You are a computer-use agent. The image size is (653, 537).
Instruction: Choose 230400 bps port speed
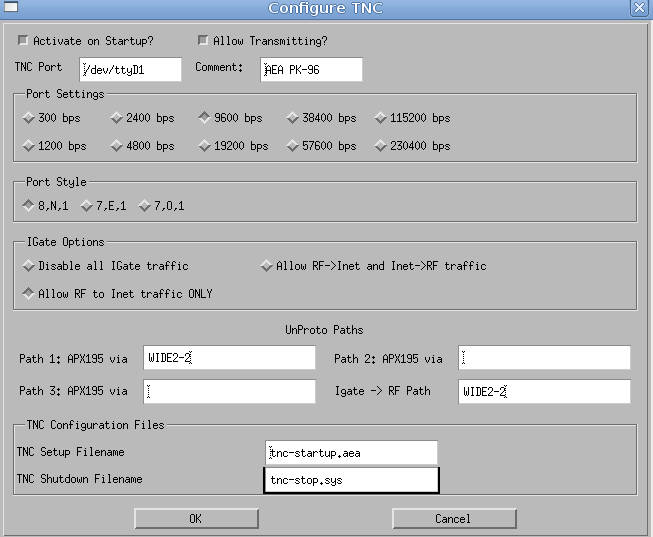click(381, 146)
